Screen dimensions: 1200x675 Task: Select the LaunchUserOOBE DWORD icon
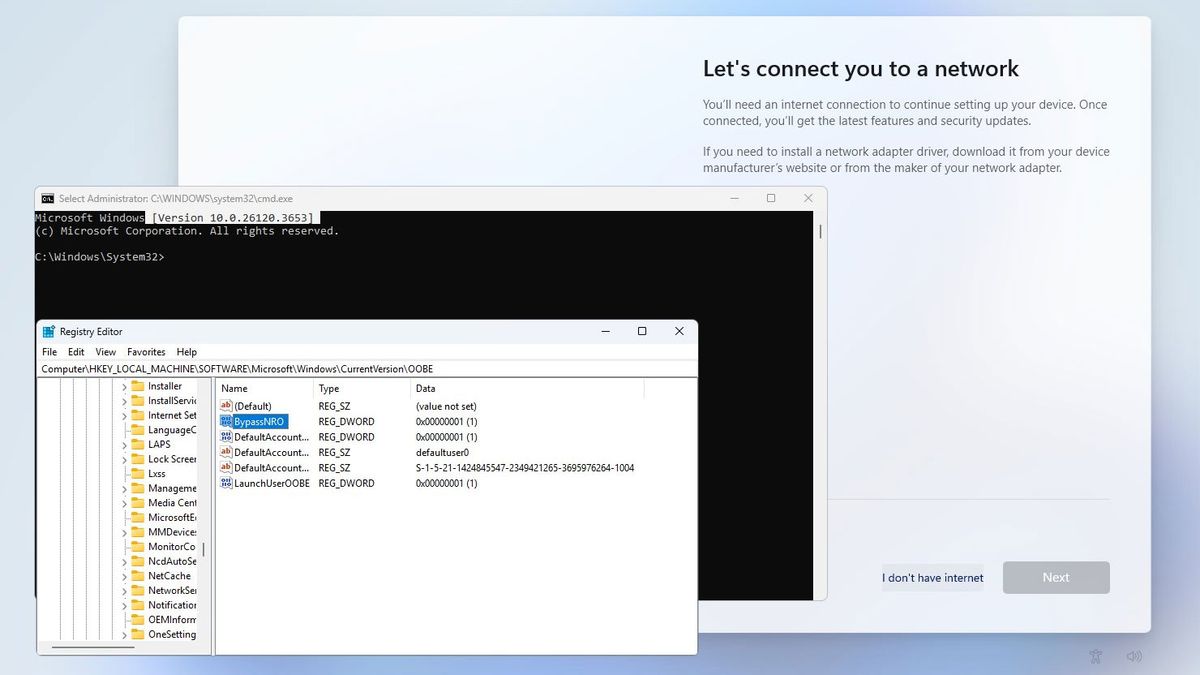(x=227, y=483)
